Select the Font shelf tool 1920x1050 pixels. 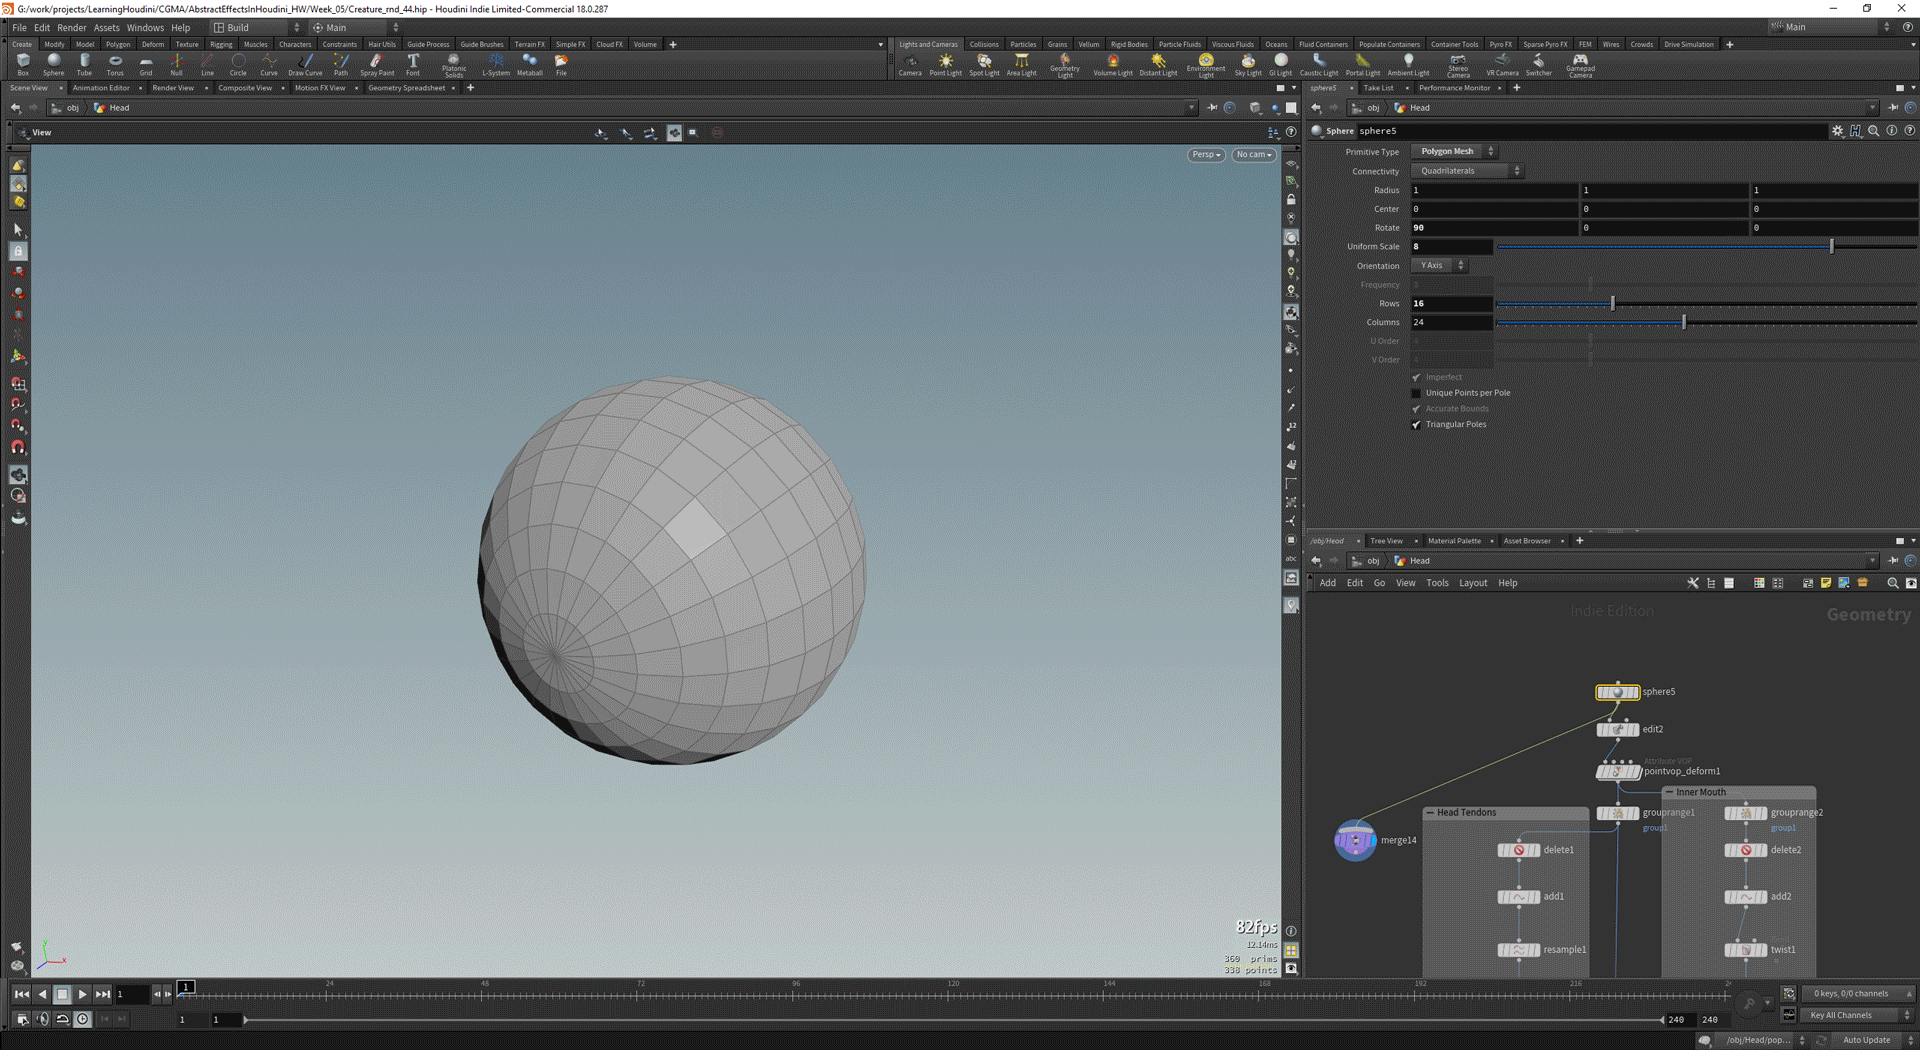[x=413, y=65]
